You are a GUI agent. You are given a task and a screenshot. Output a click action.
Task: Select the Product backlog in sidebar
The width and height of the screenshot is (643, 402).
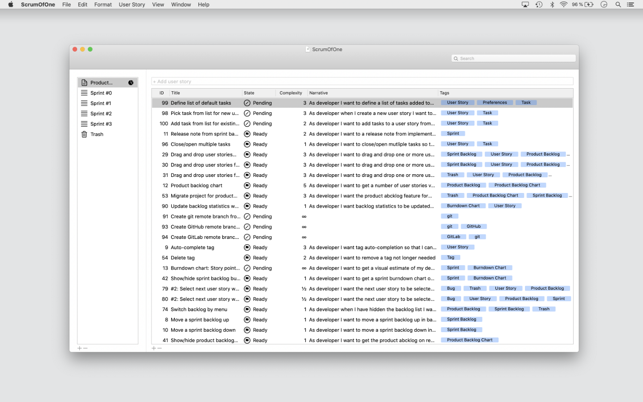(x=107, y=82)
